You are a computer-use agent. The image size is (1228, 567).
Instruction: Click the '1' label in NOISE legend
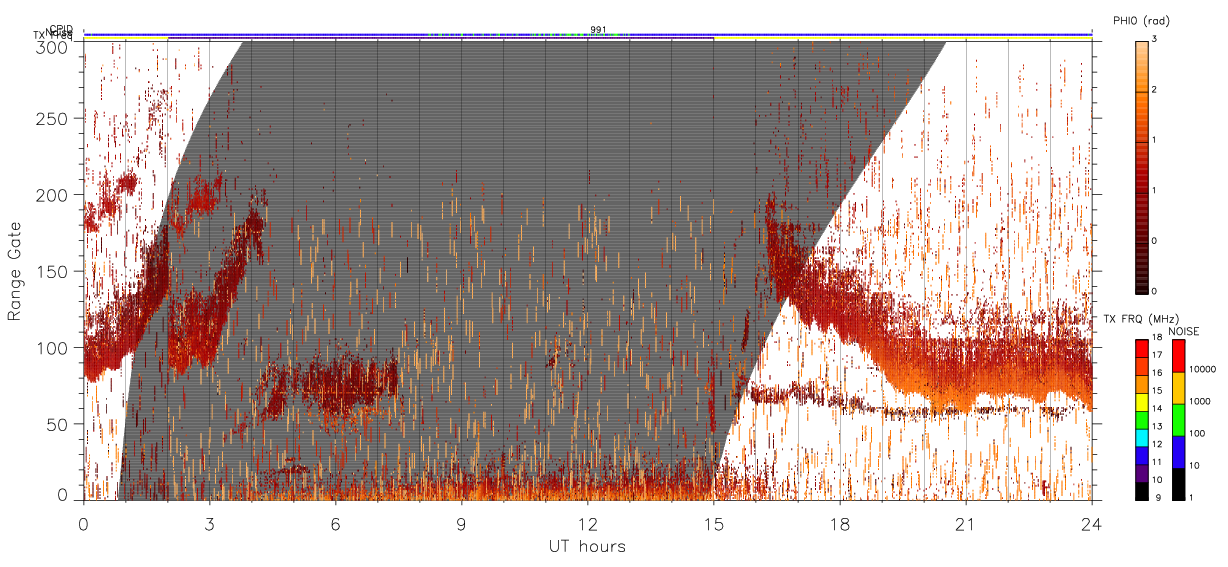[x=1192, y=497]
